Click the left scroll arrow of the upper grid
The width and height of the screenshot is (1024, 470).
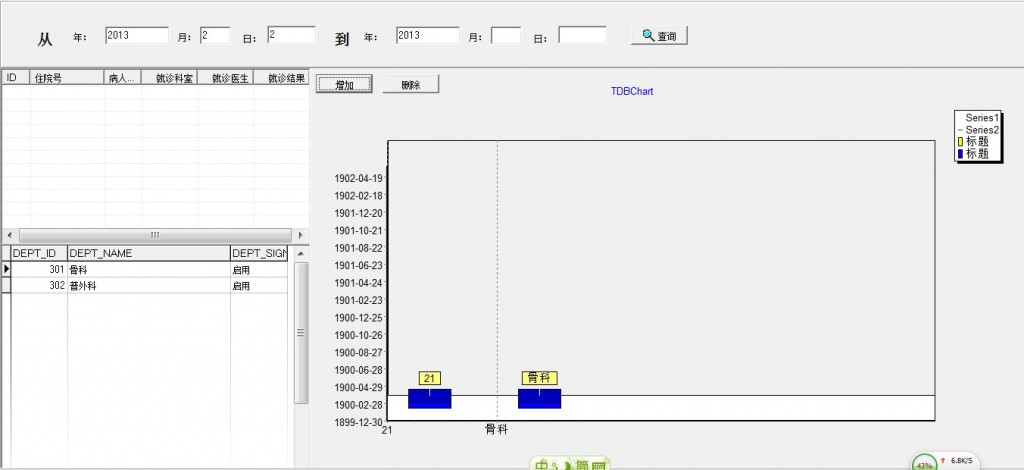coord(9,235)
